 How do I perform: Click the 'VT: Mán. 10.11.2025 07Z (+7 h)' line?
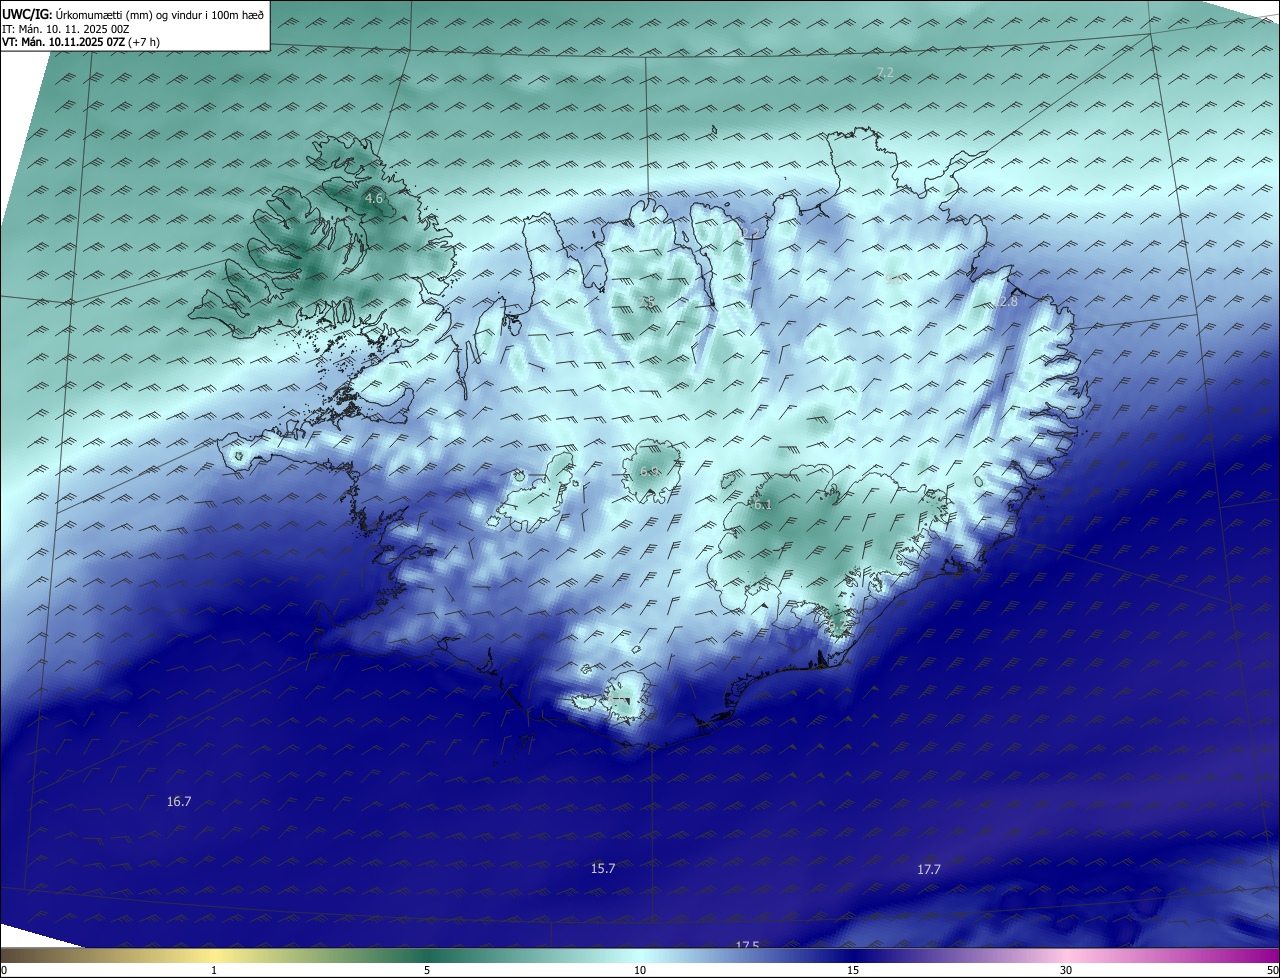tap(81, 42)
